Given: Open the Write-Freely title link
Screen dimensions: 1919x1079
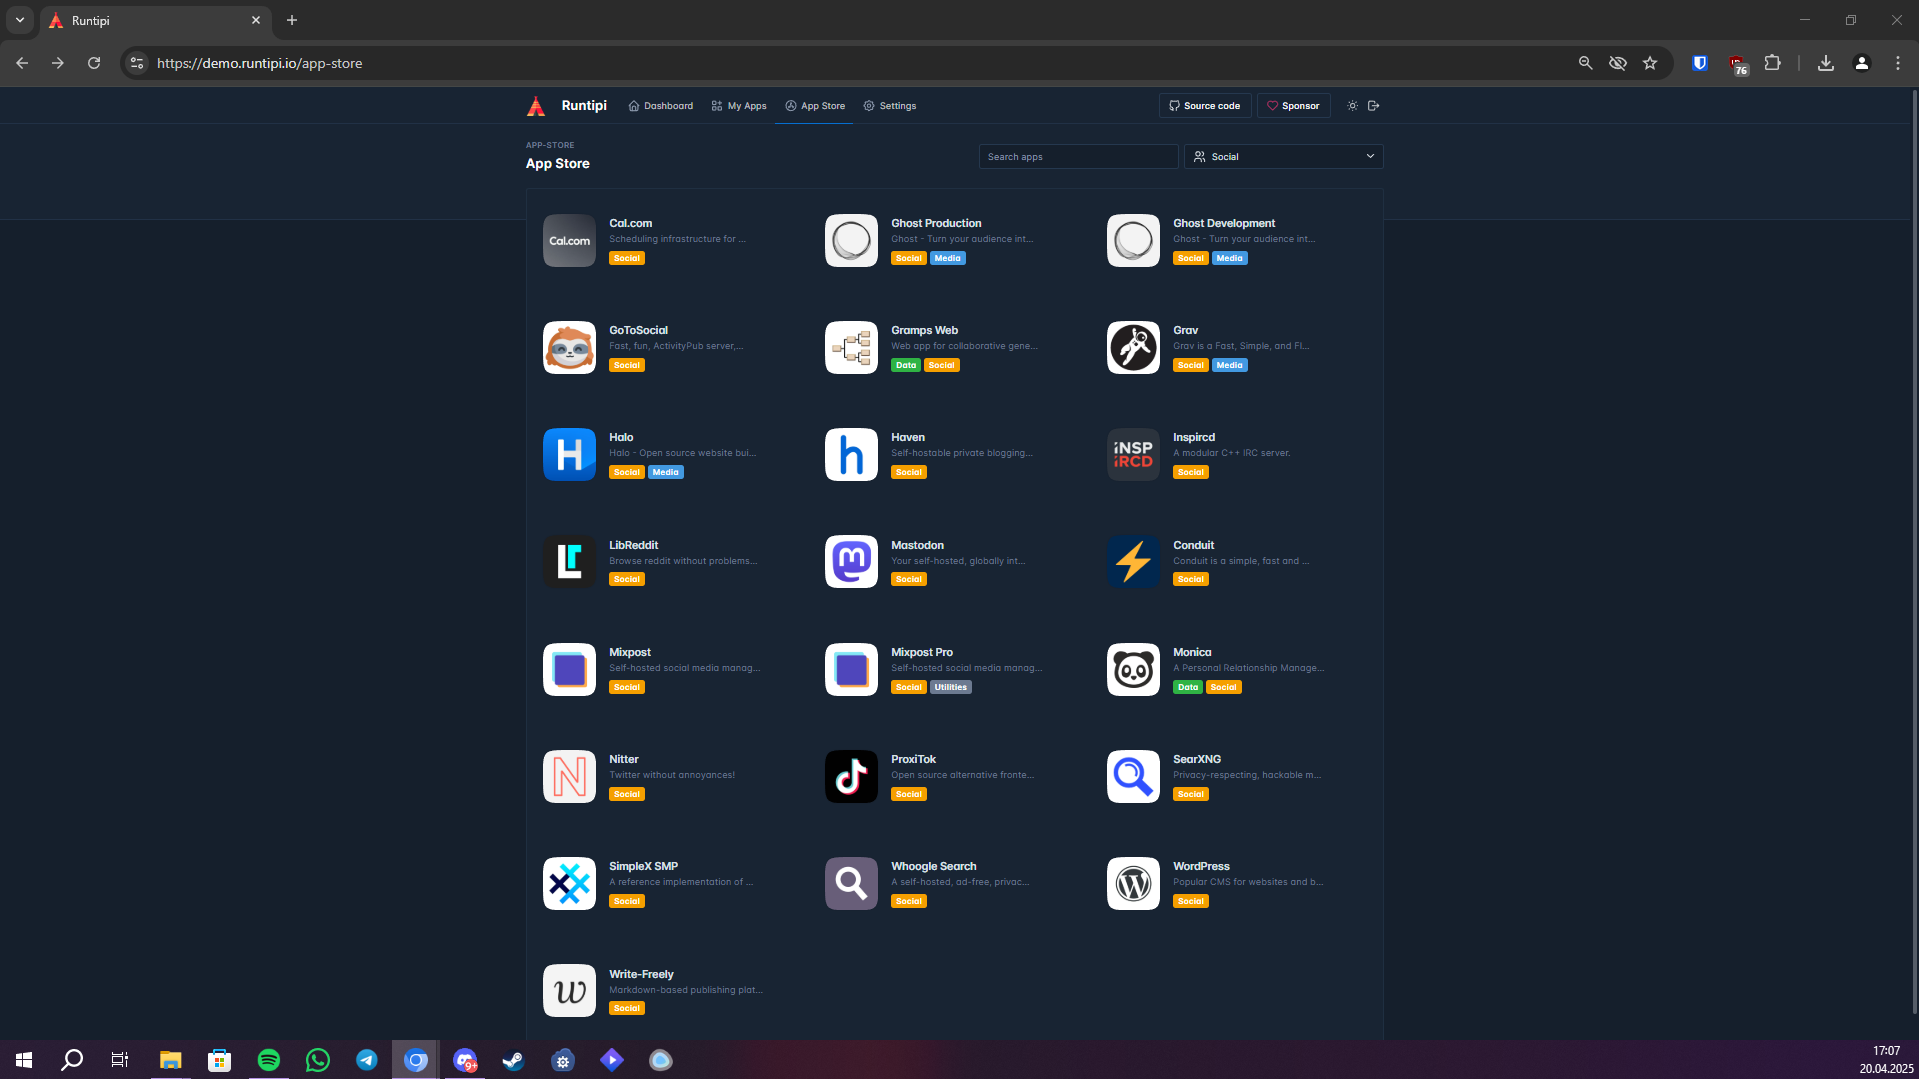Looking at the screenshot, I should point(641,974).
